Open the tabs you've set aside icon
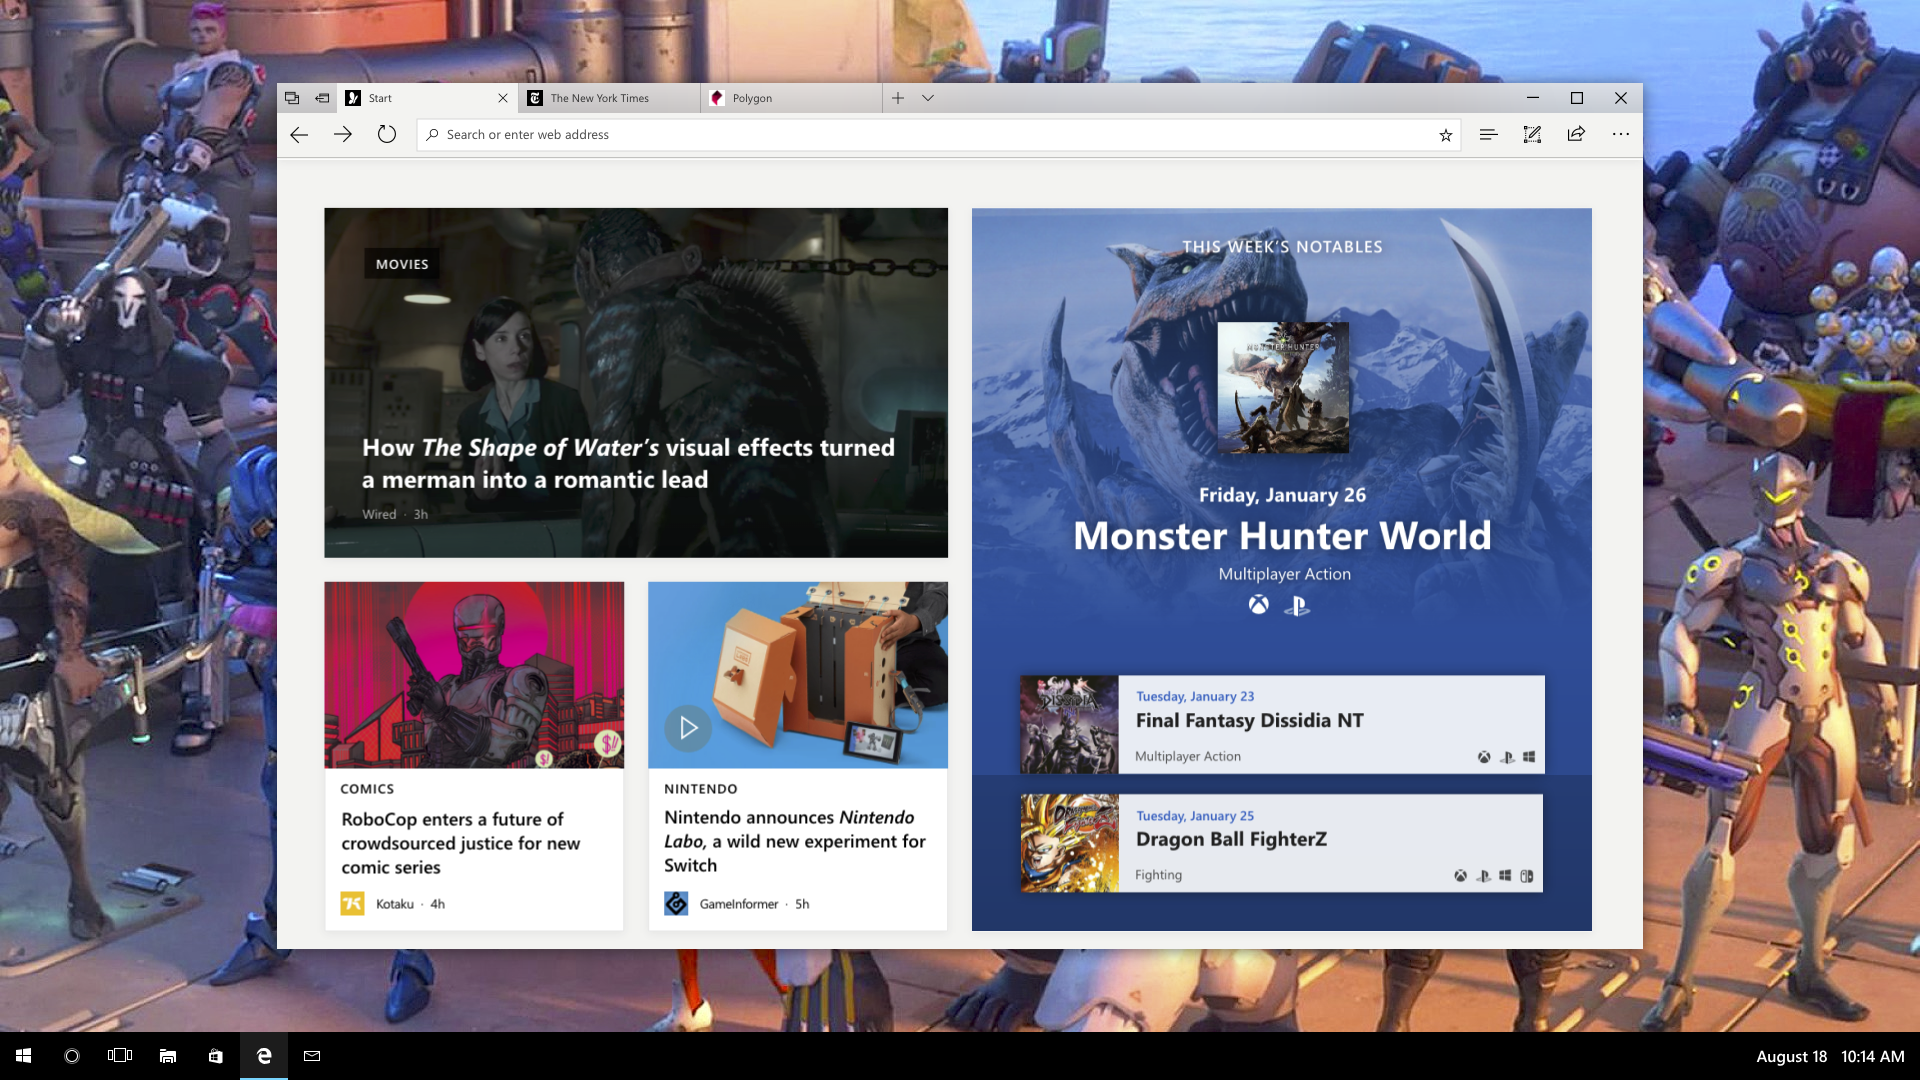Image resolution: width=1920 pixels, height=1080 pixels. coord(292,98)
